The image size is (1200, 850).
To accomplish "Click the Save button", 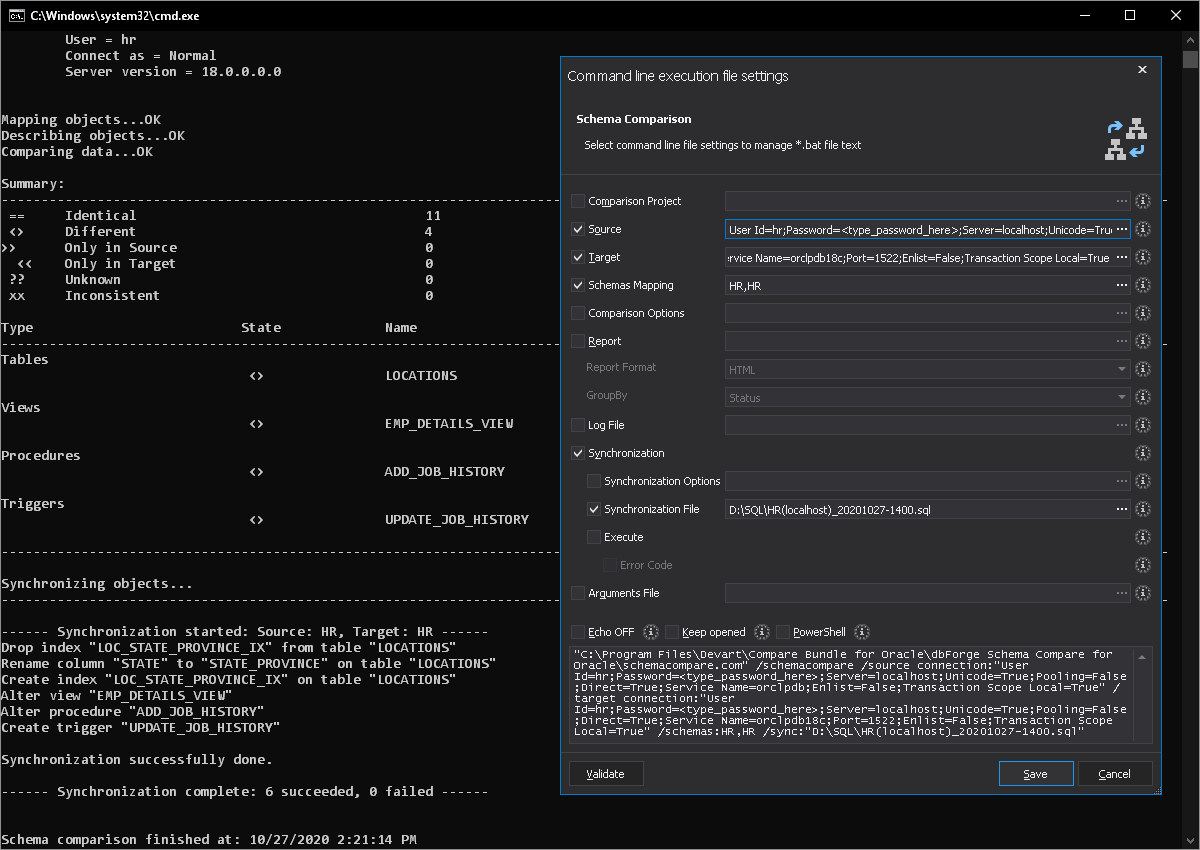I will [x=1036, y=774].
